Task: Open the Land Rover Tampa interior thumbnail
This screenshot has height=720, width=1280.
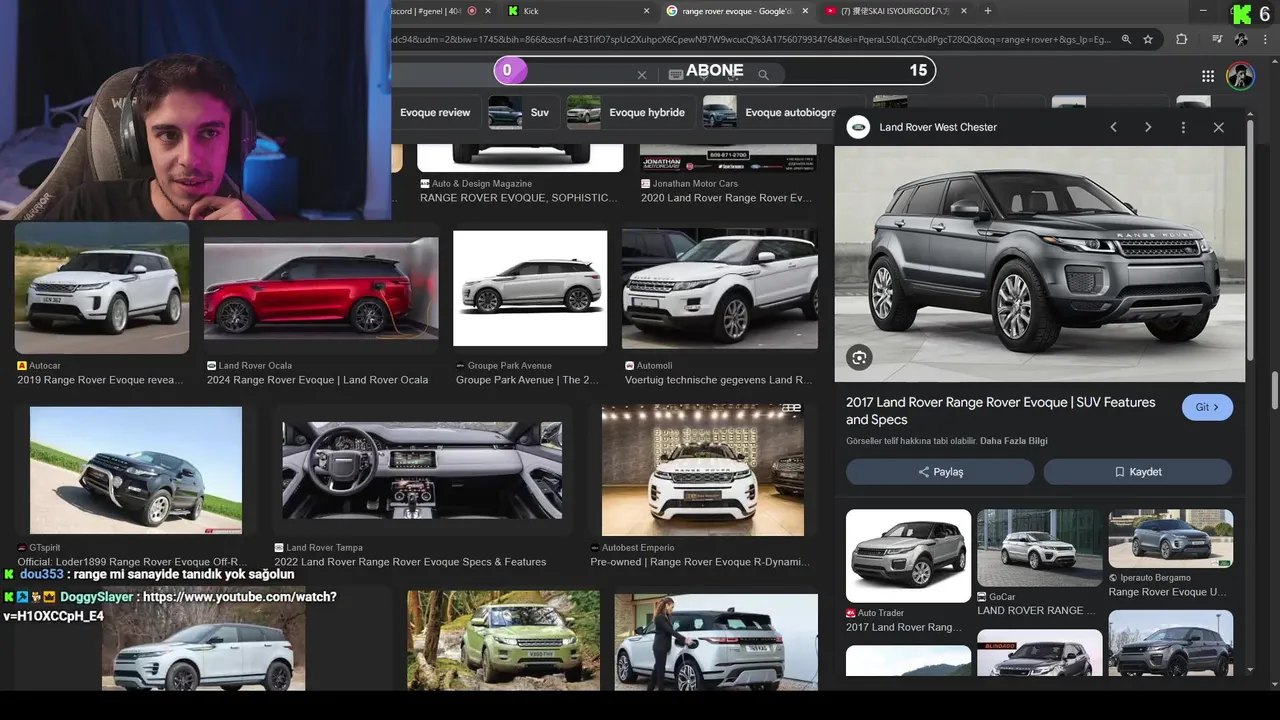Action: (x=422, y=470)
